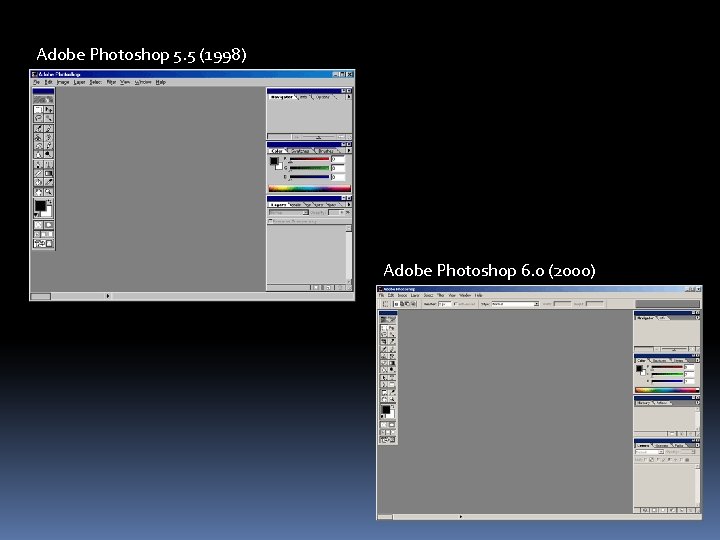Open Style dropdown in Photoshop 6.0 options bar
The height and width of the screenshot is (540, 720).
[515, 304]
